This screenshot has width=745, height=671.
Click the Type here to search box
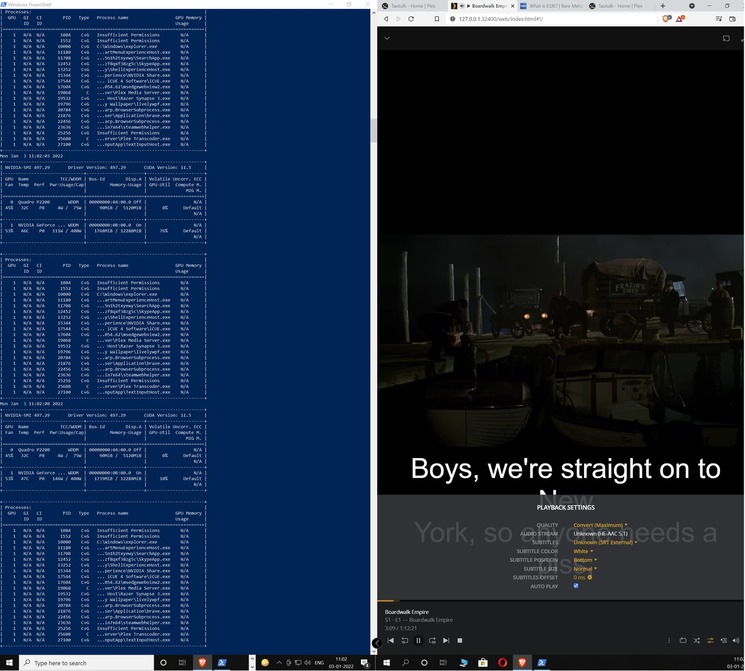pos(86,662)
